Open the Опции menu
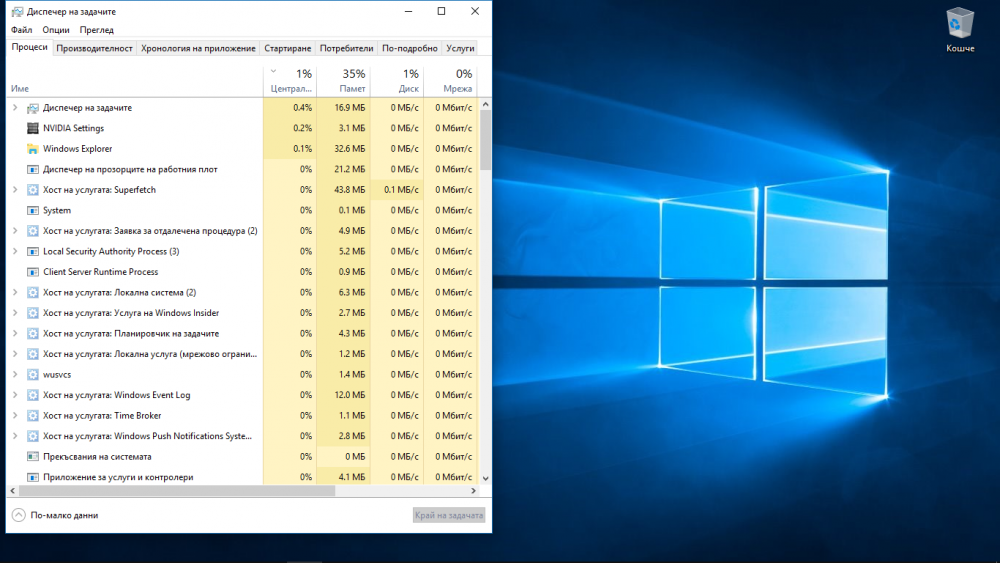The width and height of the screenshot is (1000, 563). click(56, 30)
